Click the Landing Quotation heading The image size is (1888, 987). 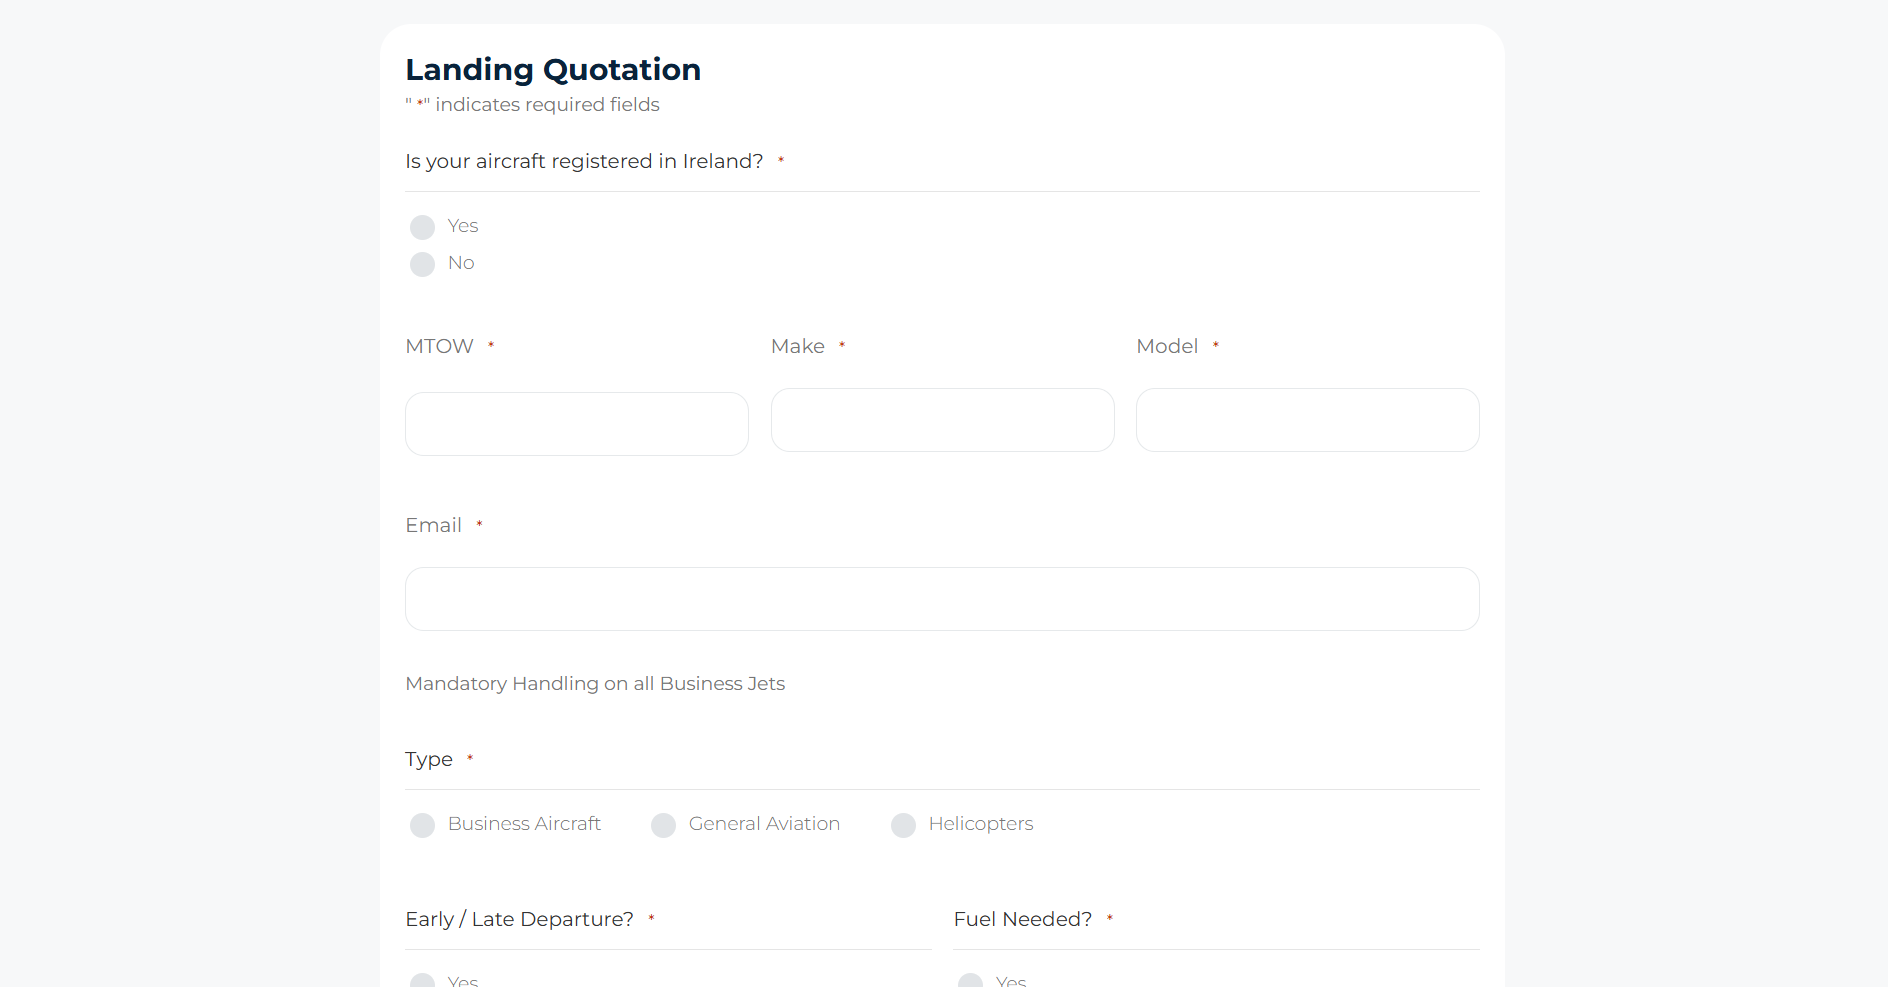pos(553,69)
